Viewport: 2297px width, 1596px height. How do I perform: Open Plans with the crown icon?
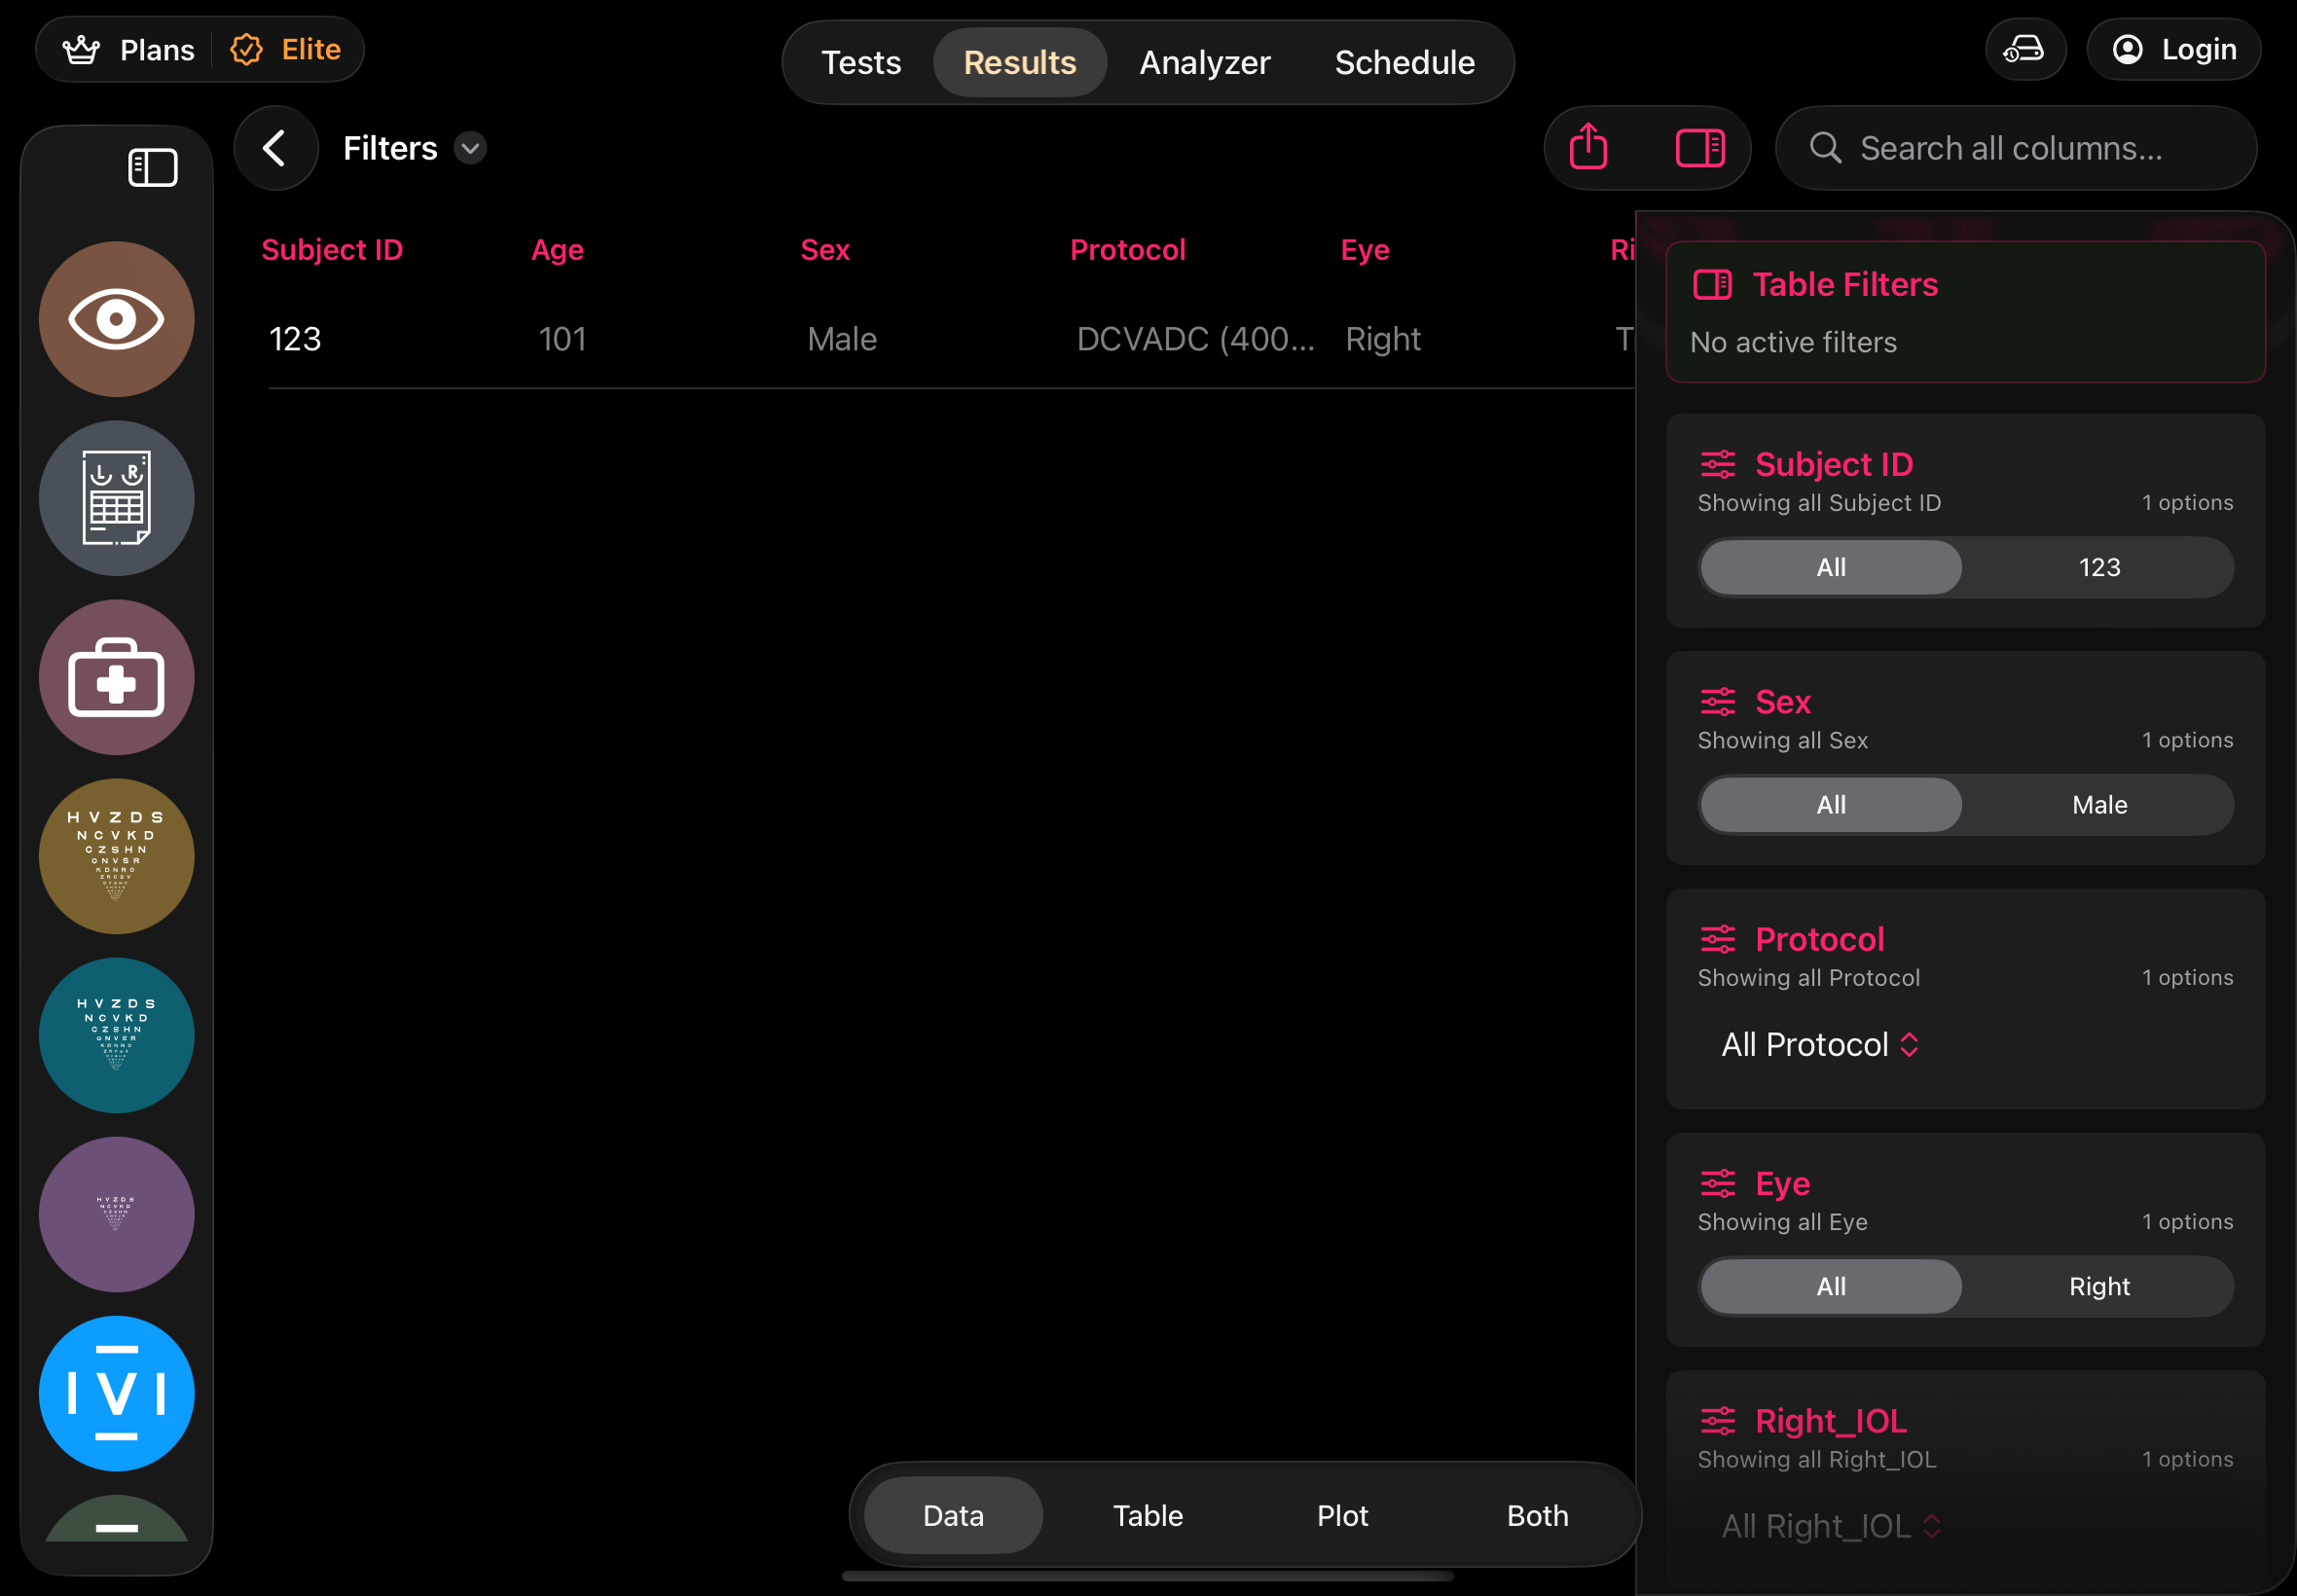(x=128, y=49)
